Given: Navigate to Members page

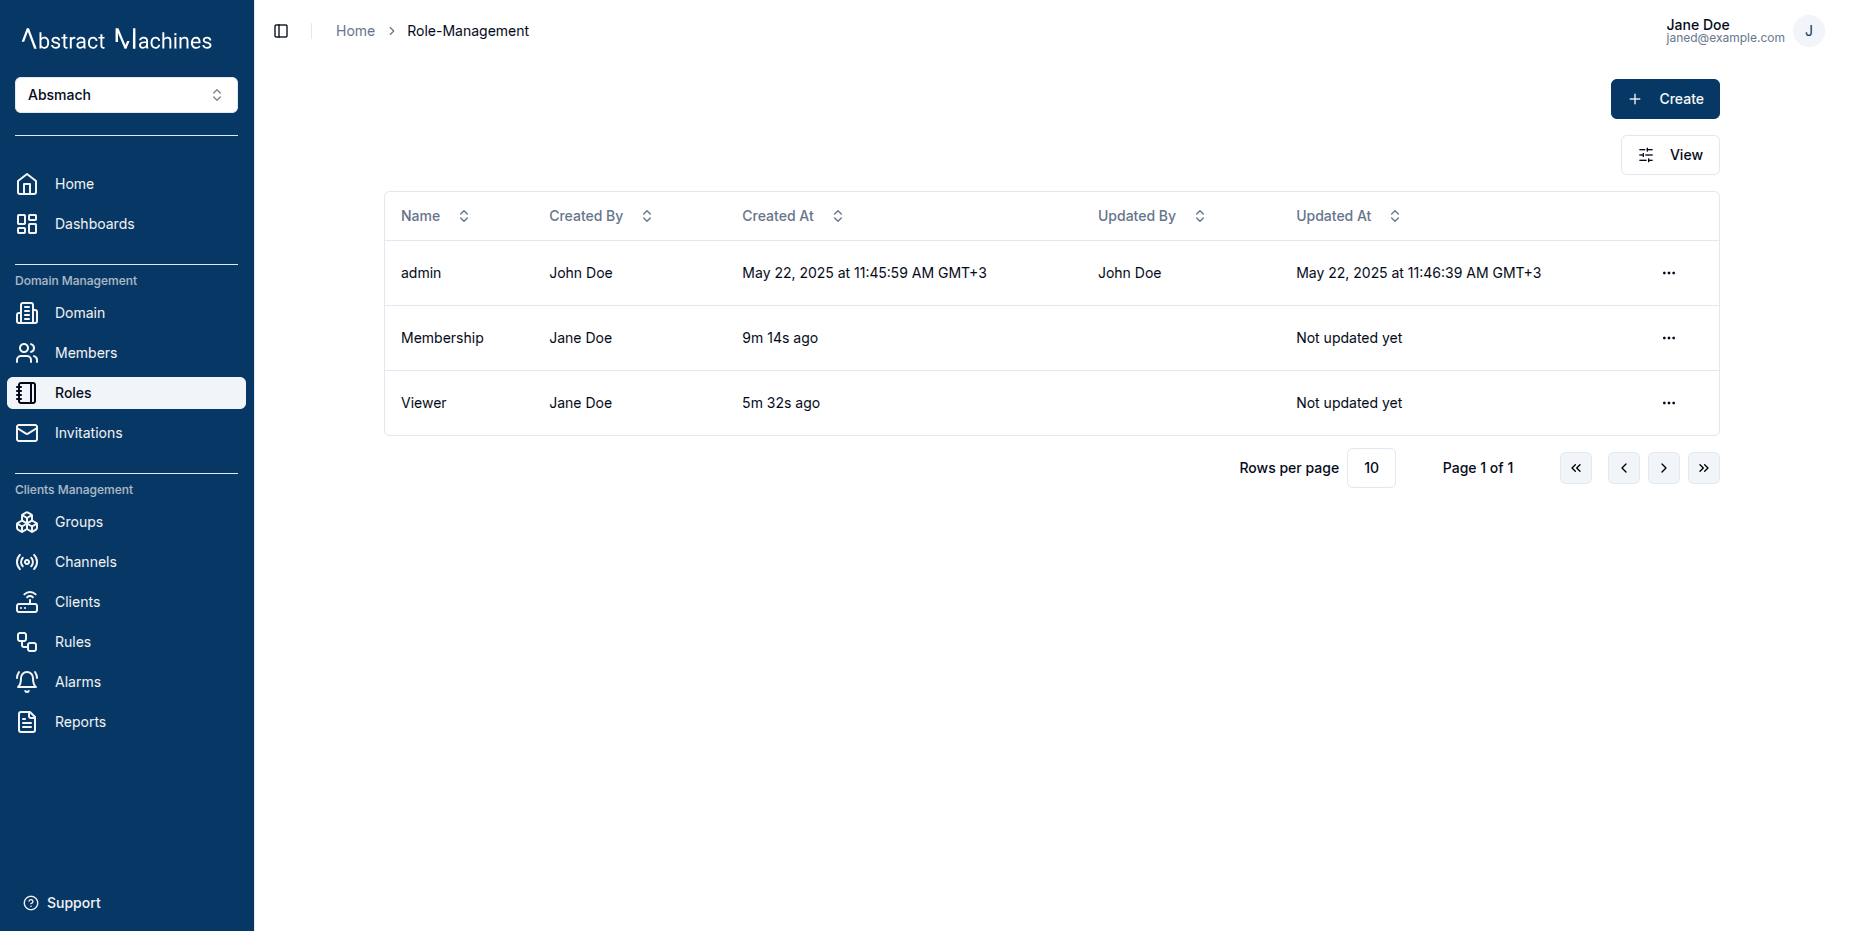Looking at the screenshot, I should click(126, 353).
